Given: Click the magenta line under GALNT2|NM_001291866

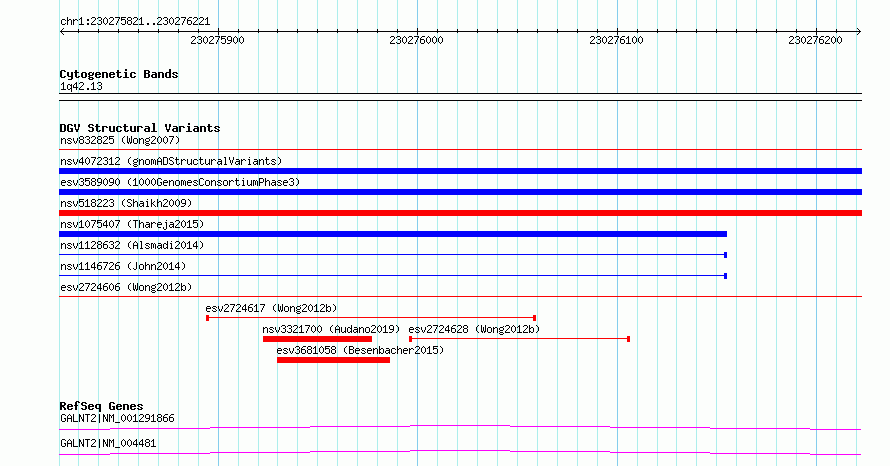Looking at the screenshot, I should (460, 427).
